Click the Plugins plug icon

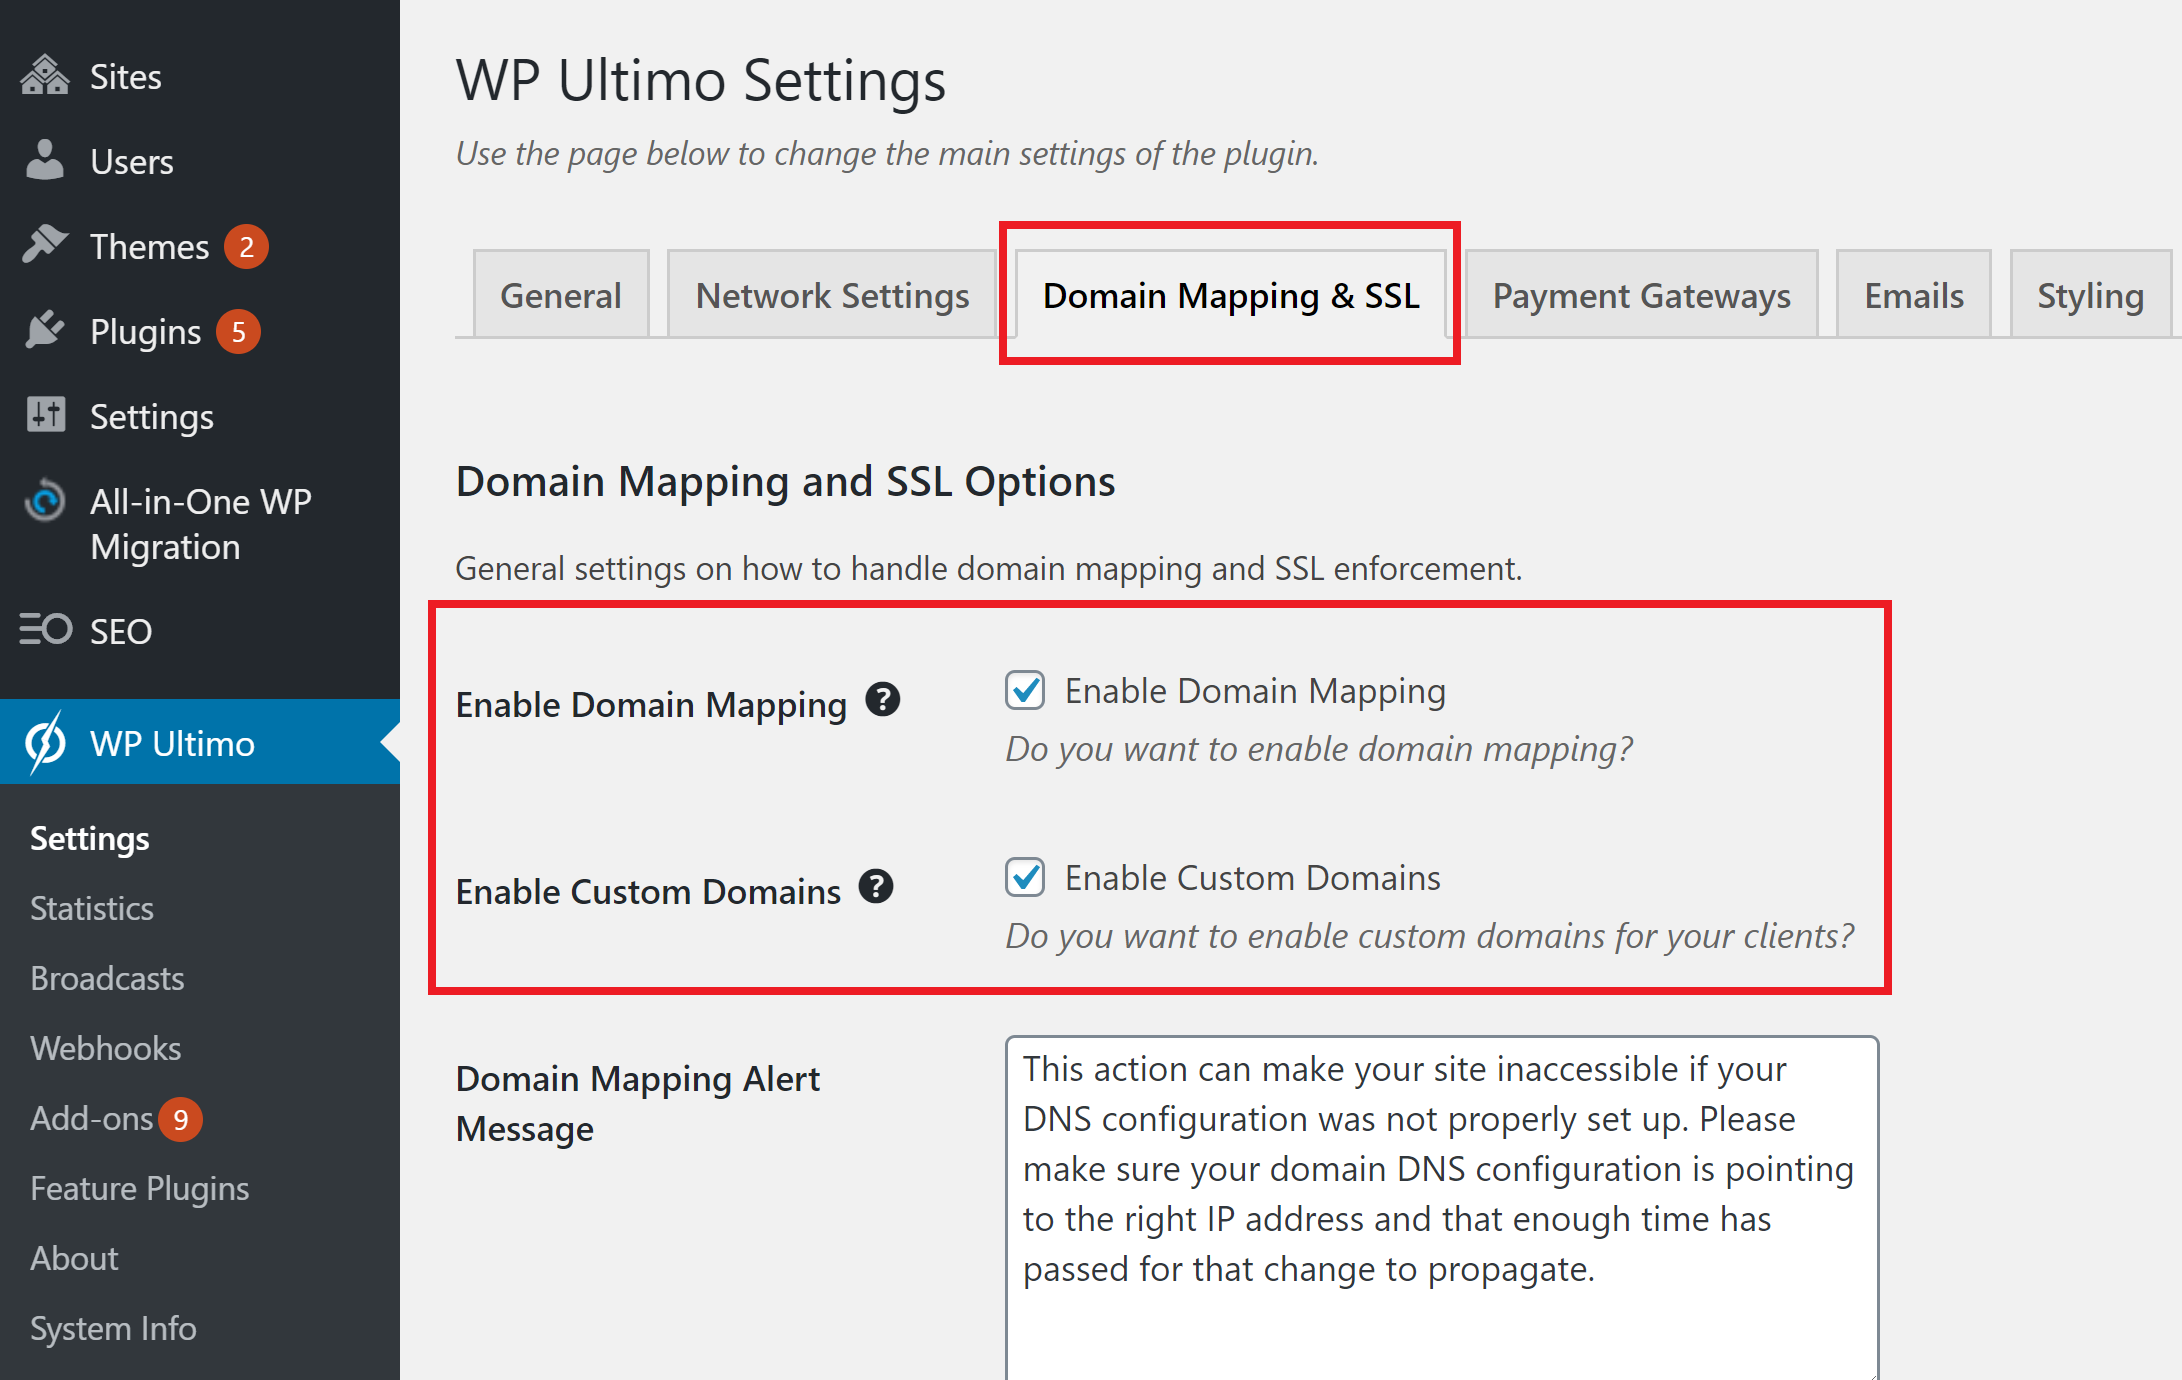45,330
